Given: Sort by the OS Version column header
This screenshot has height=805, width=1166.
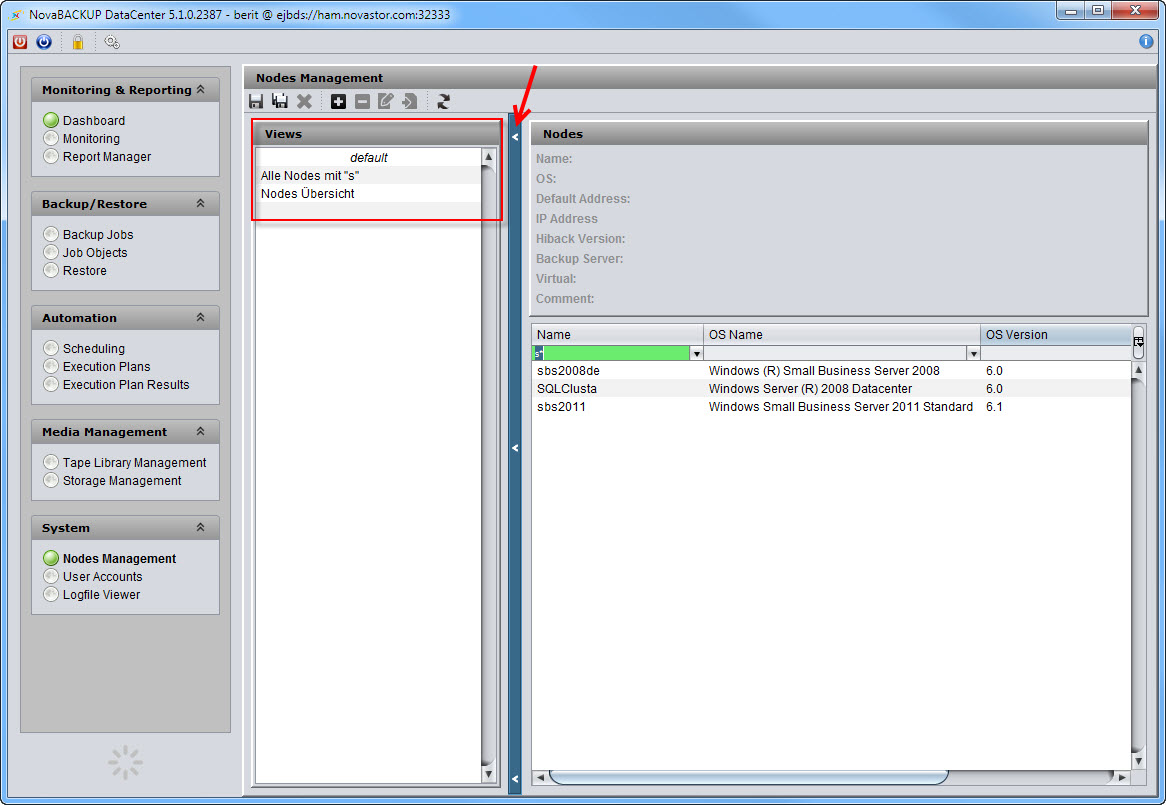Looking at the screenshot, I should pyautogui.click(x=1056, y=334).
